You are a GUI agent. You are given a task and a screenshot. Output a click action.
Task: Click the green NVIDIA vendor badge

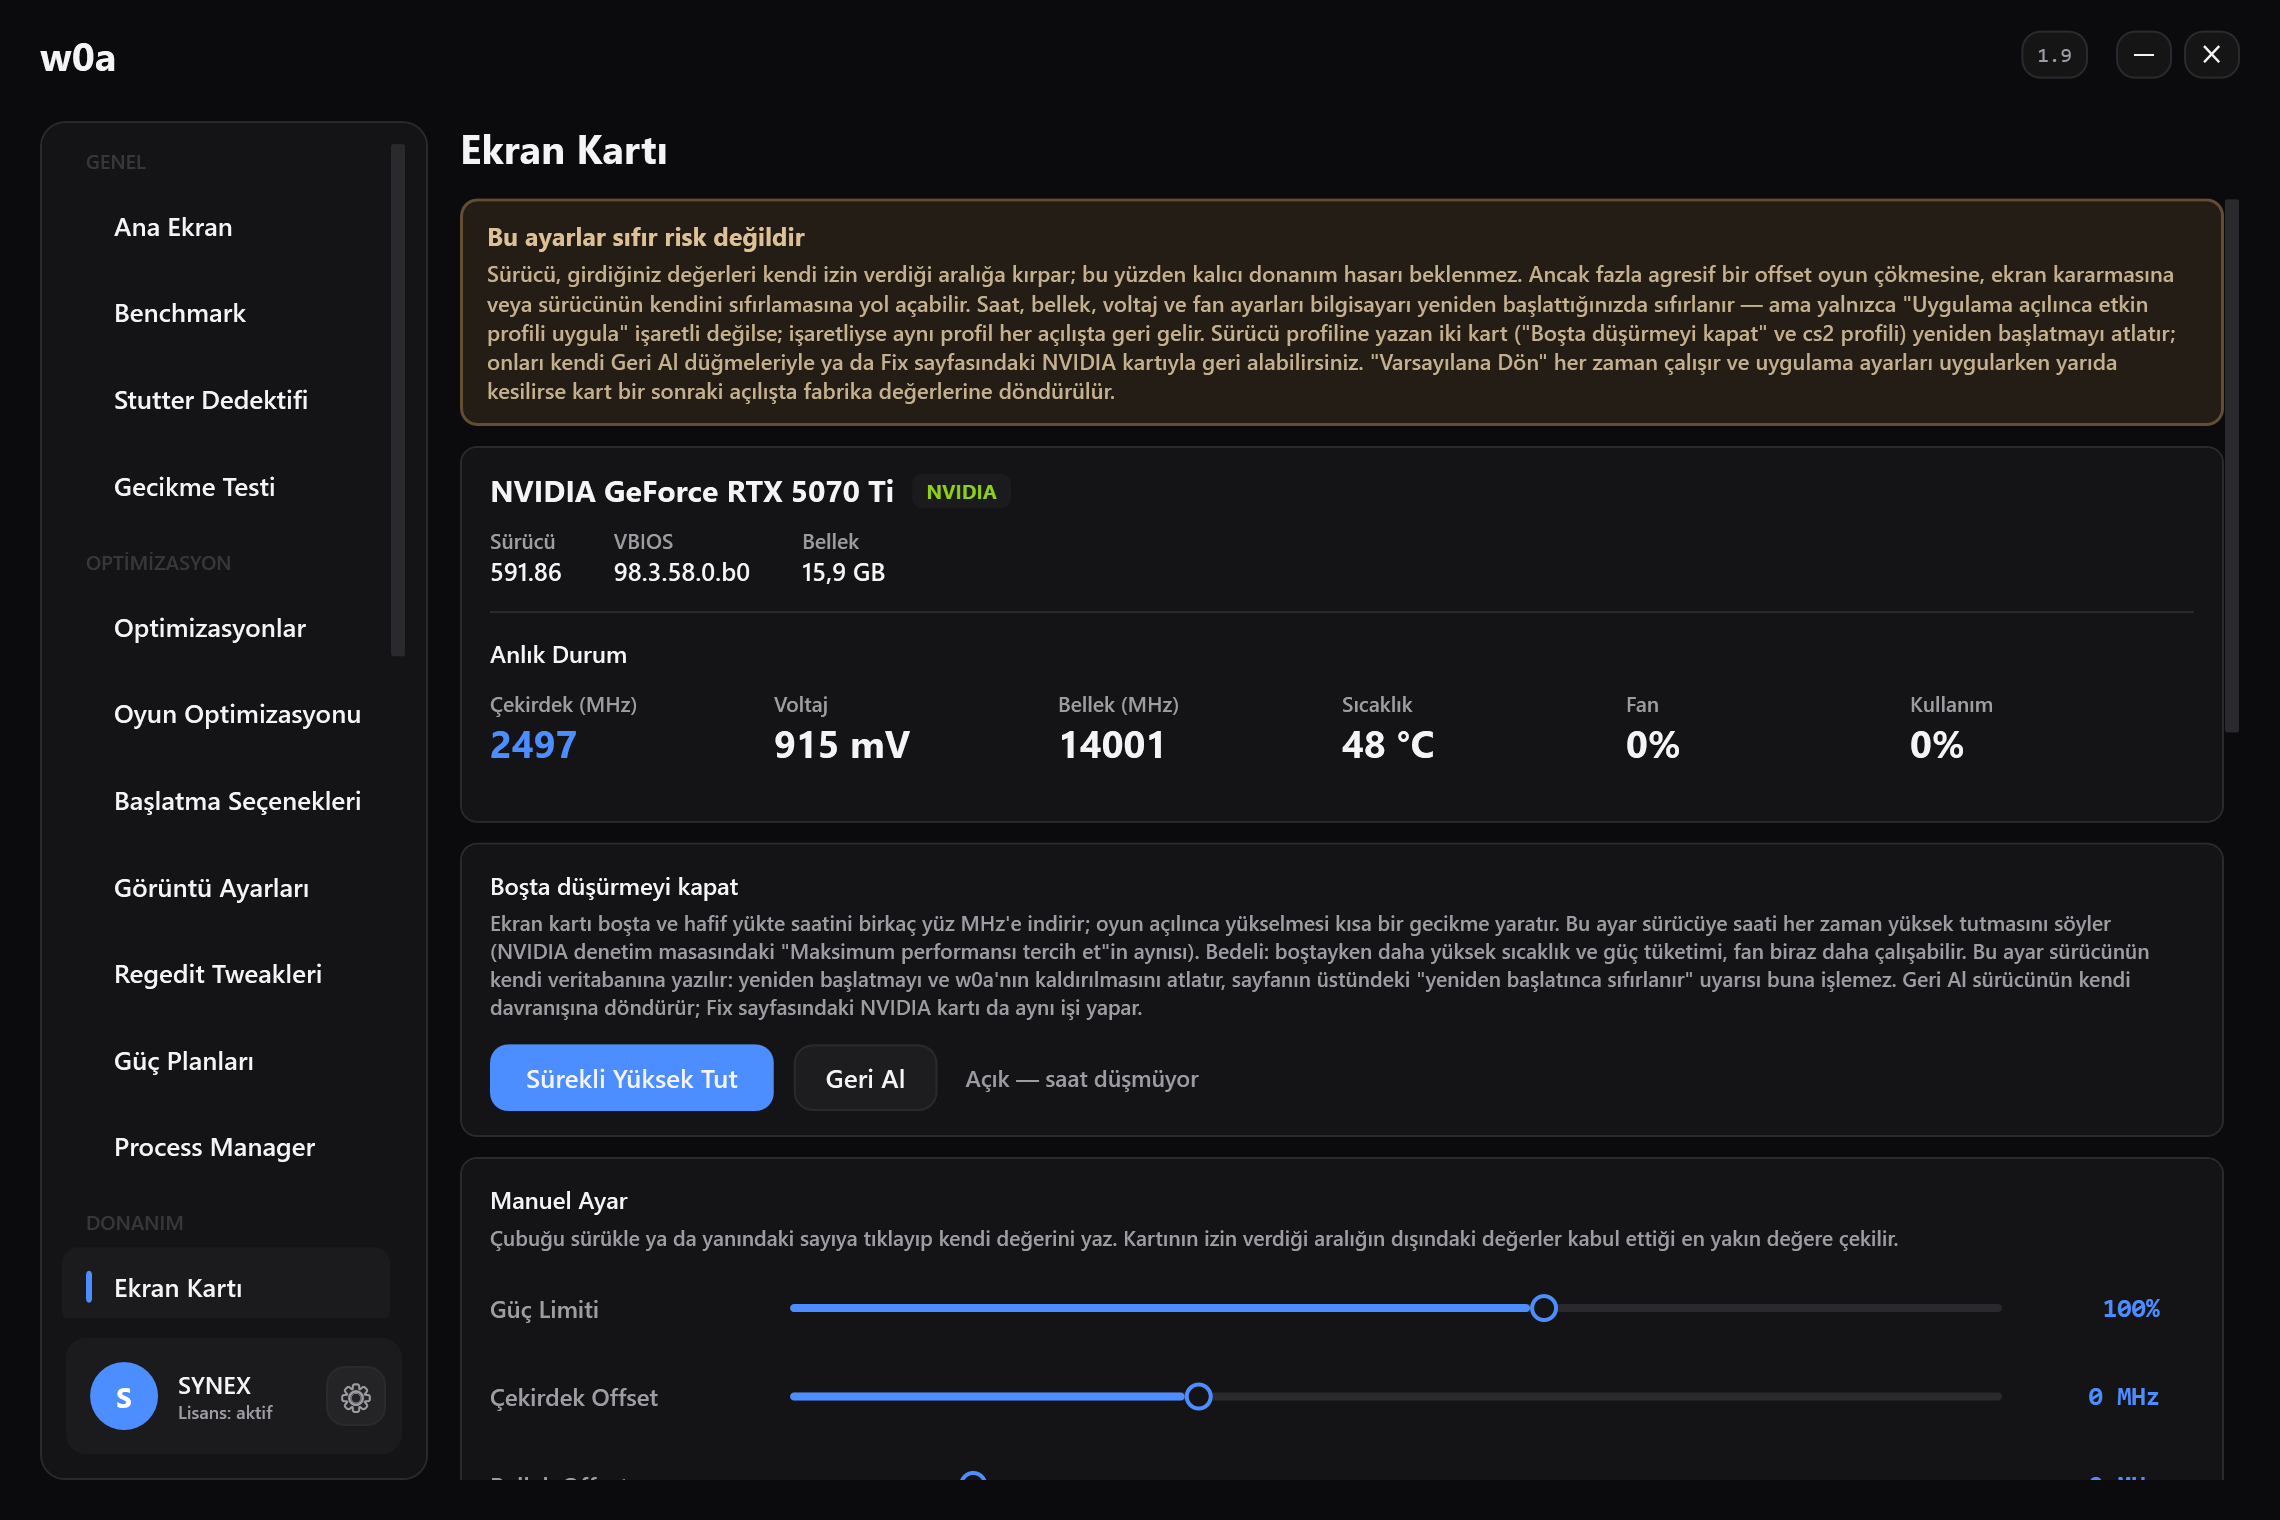(961, 492)
